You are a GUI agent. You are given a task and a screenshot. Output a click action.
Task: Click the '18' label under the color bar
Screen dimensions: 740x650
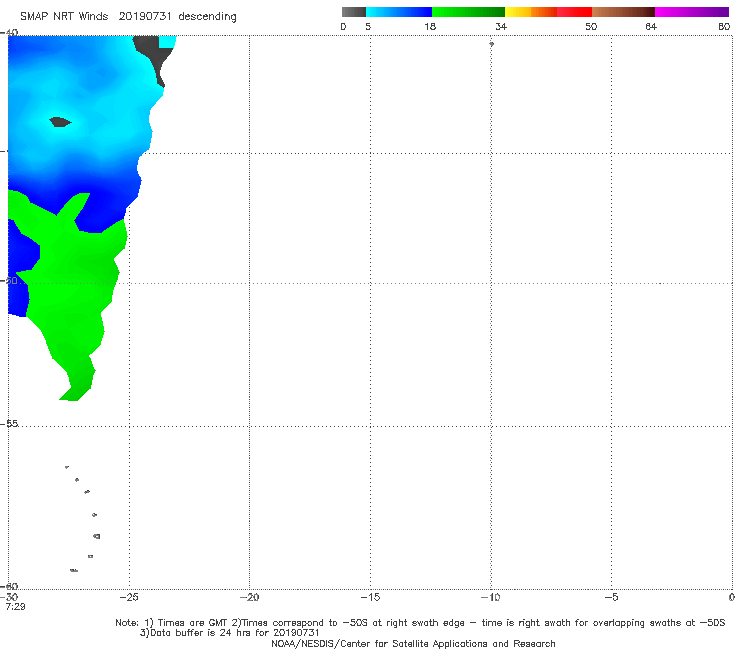pos(430,26)
